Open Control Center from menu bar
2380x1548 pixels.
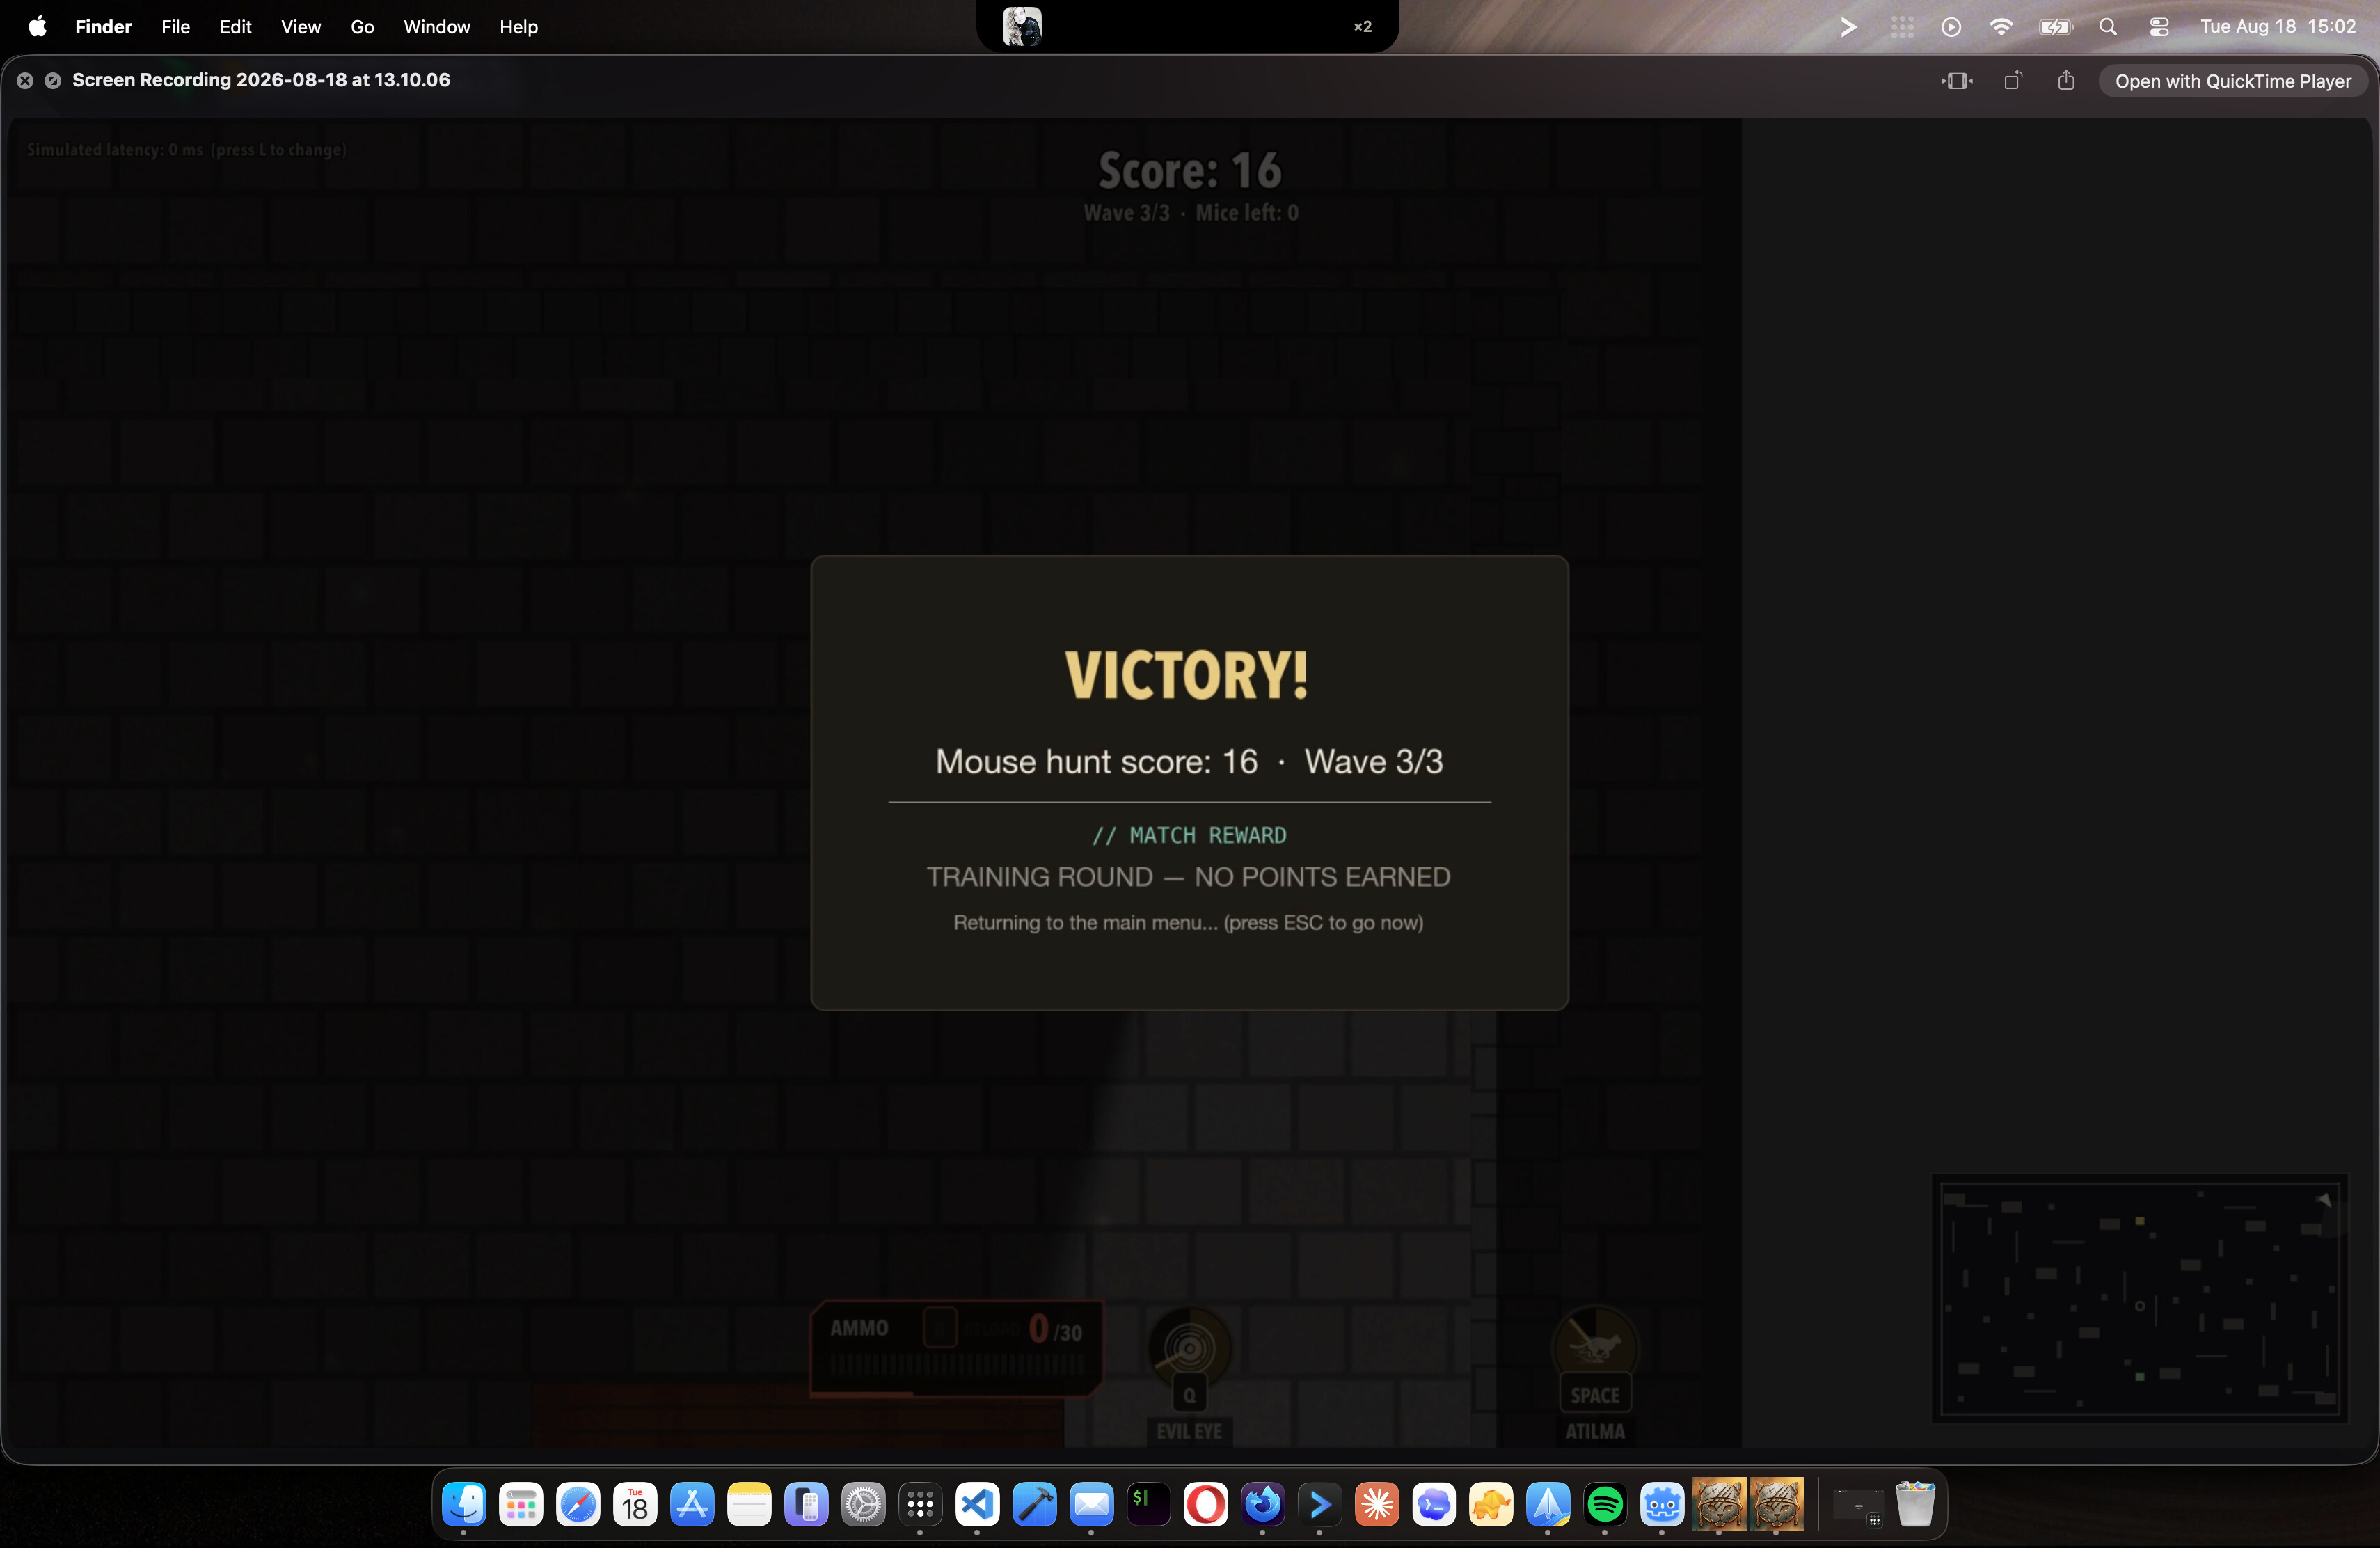(x=2159, y=27)
